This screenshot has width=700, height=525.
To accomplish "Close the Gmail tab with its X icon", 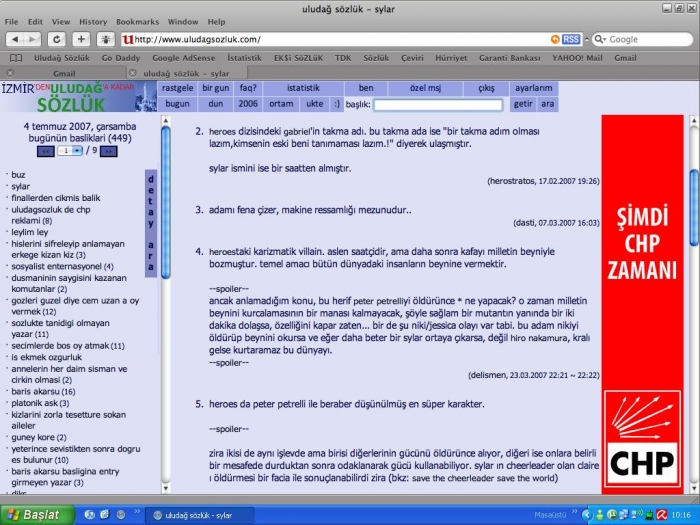I will click(10, 73).
